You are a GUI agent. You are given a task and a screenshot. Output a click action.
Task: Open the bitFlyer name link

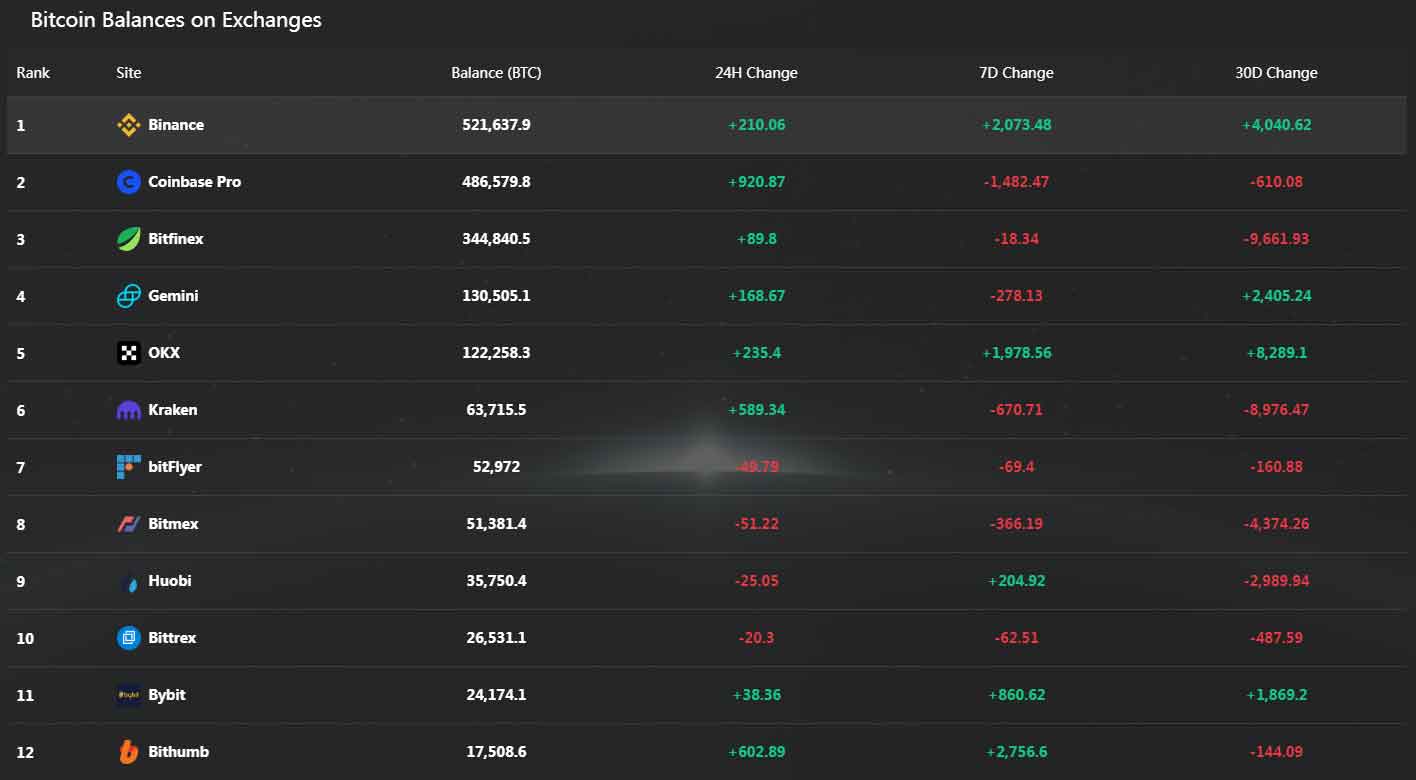175,467
